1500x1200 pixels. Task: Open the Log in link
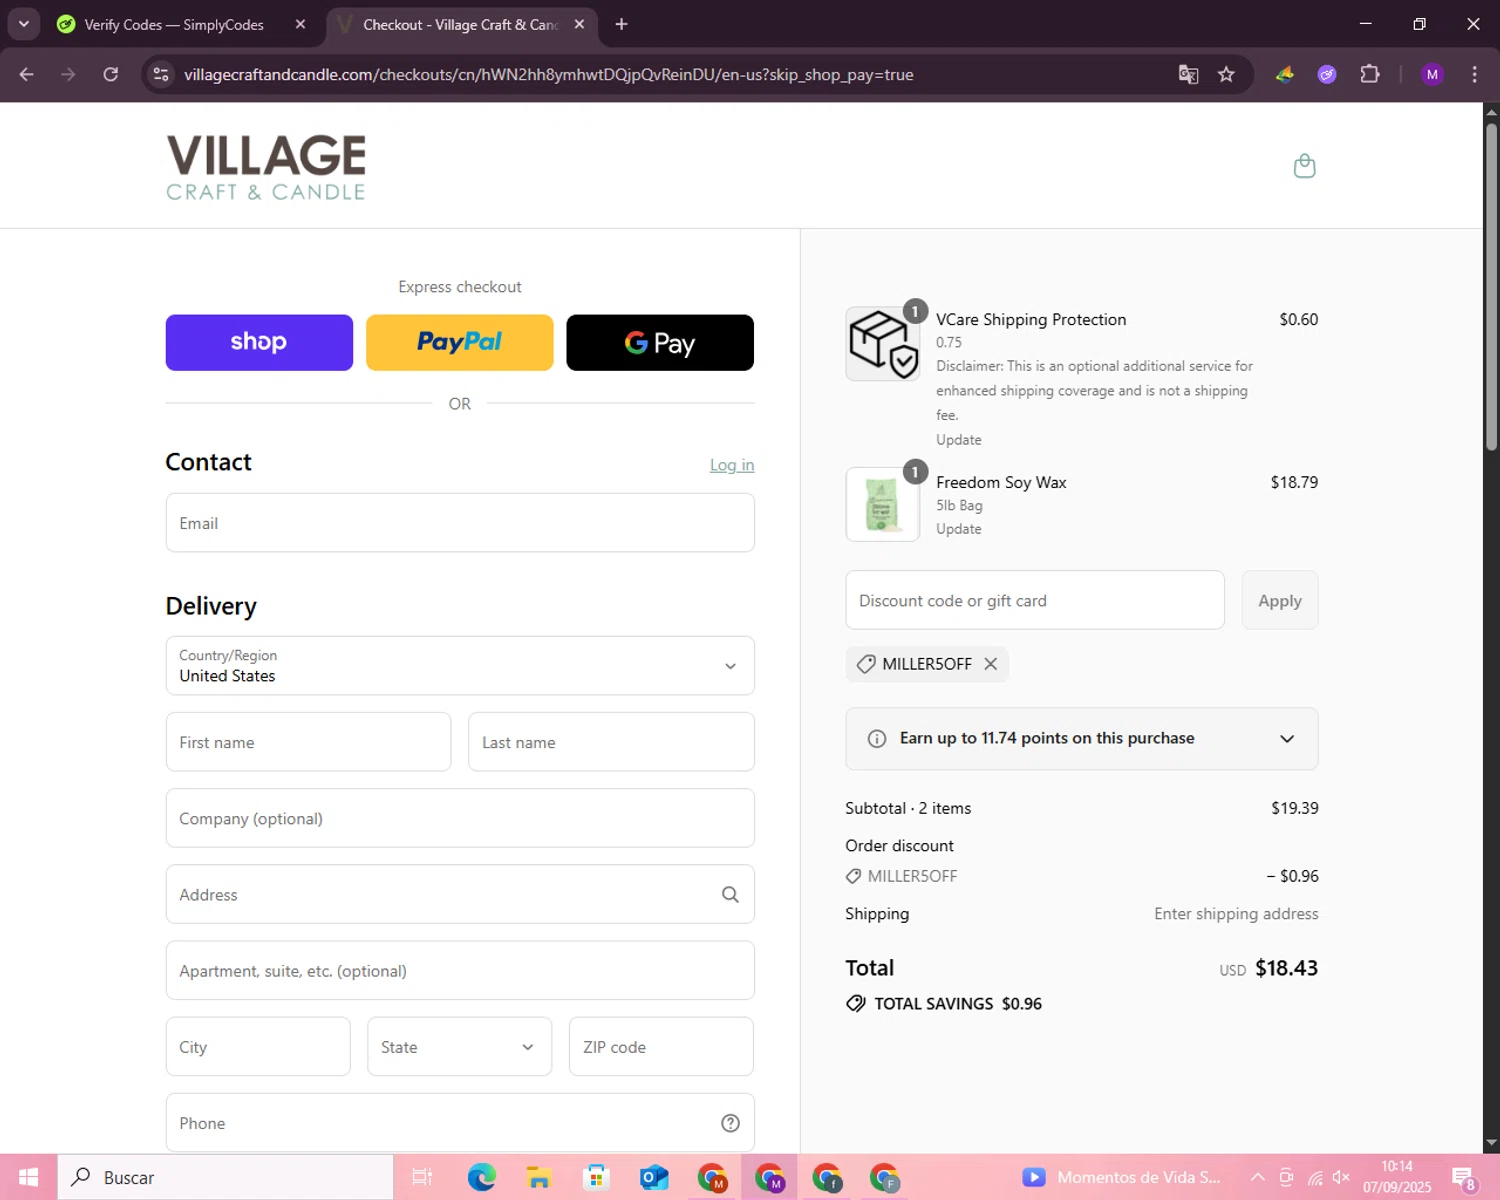(x=732, y=465)
